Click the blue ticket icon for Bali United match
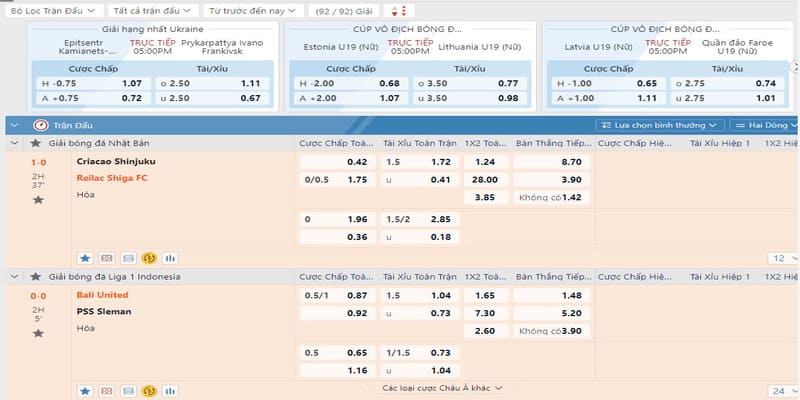800x400 pixels. 128,391
